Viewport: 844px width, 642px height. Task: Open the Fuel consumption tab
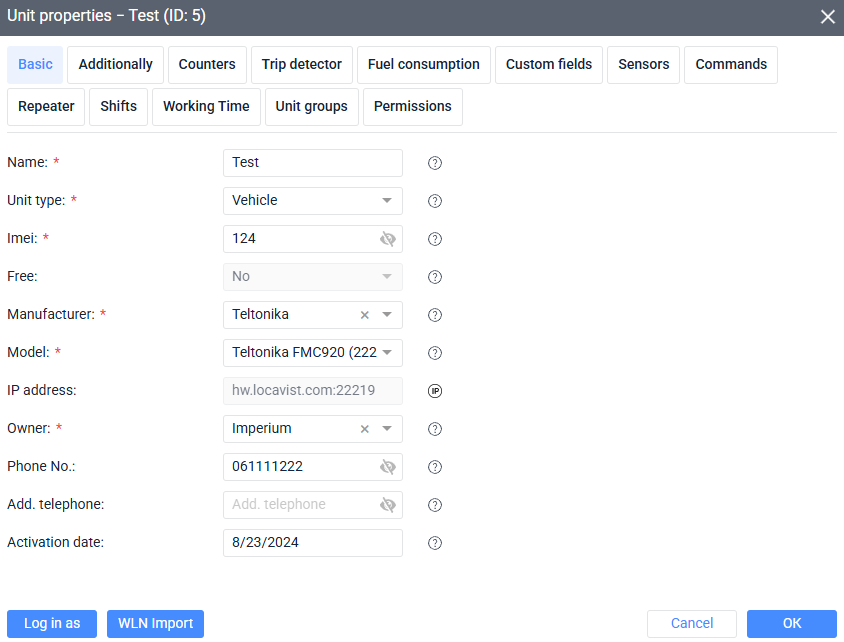(423, 64)
